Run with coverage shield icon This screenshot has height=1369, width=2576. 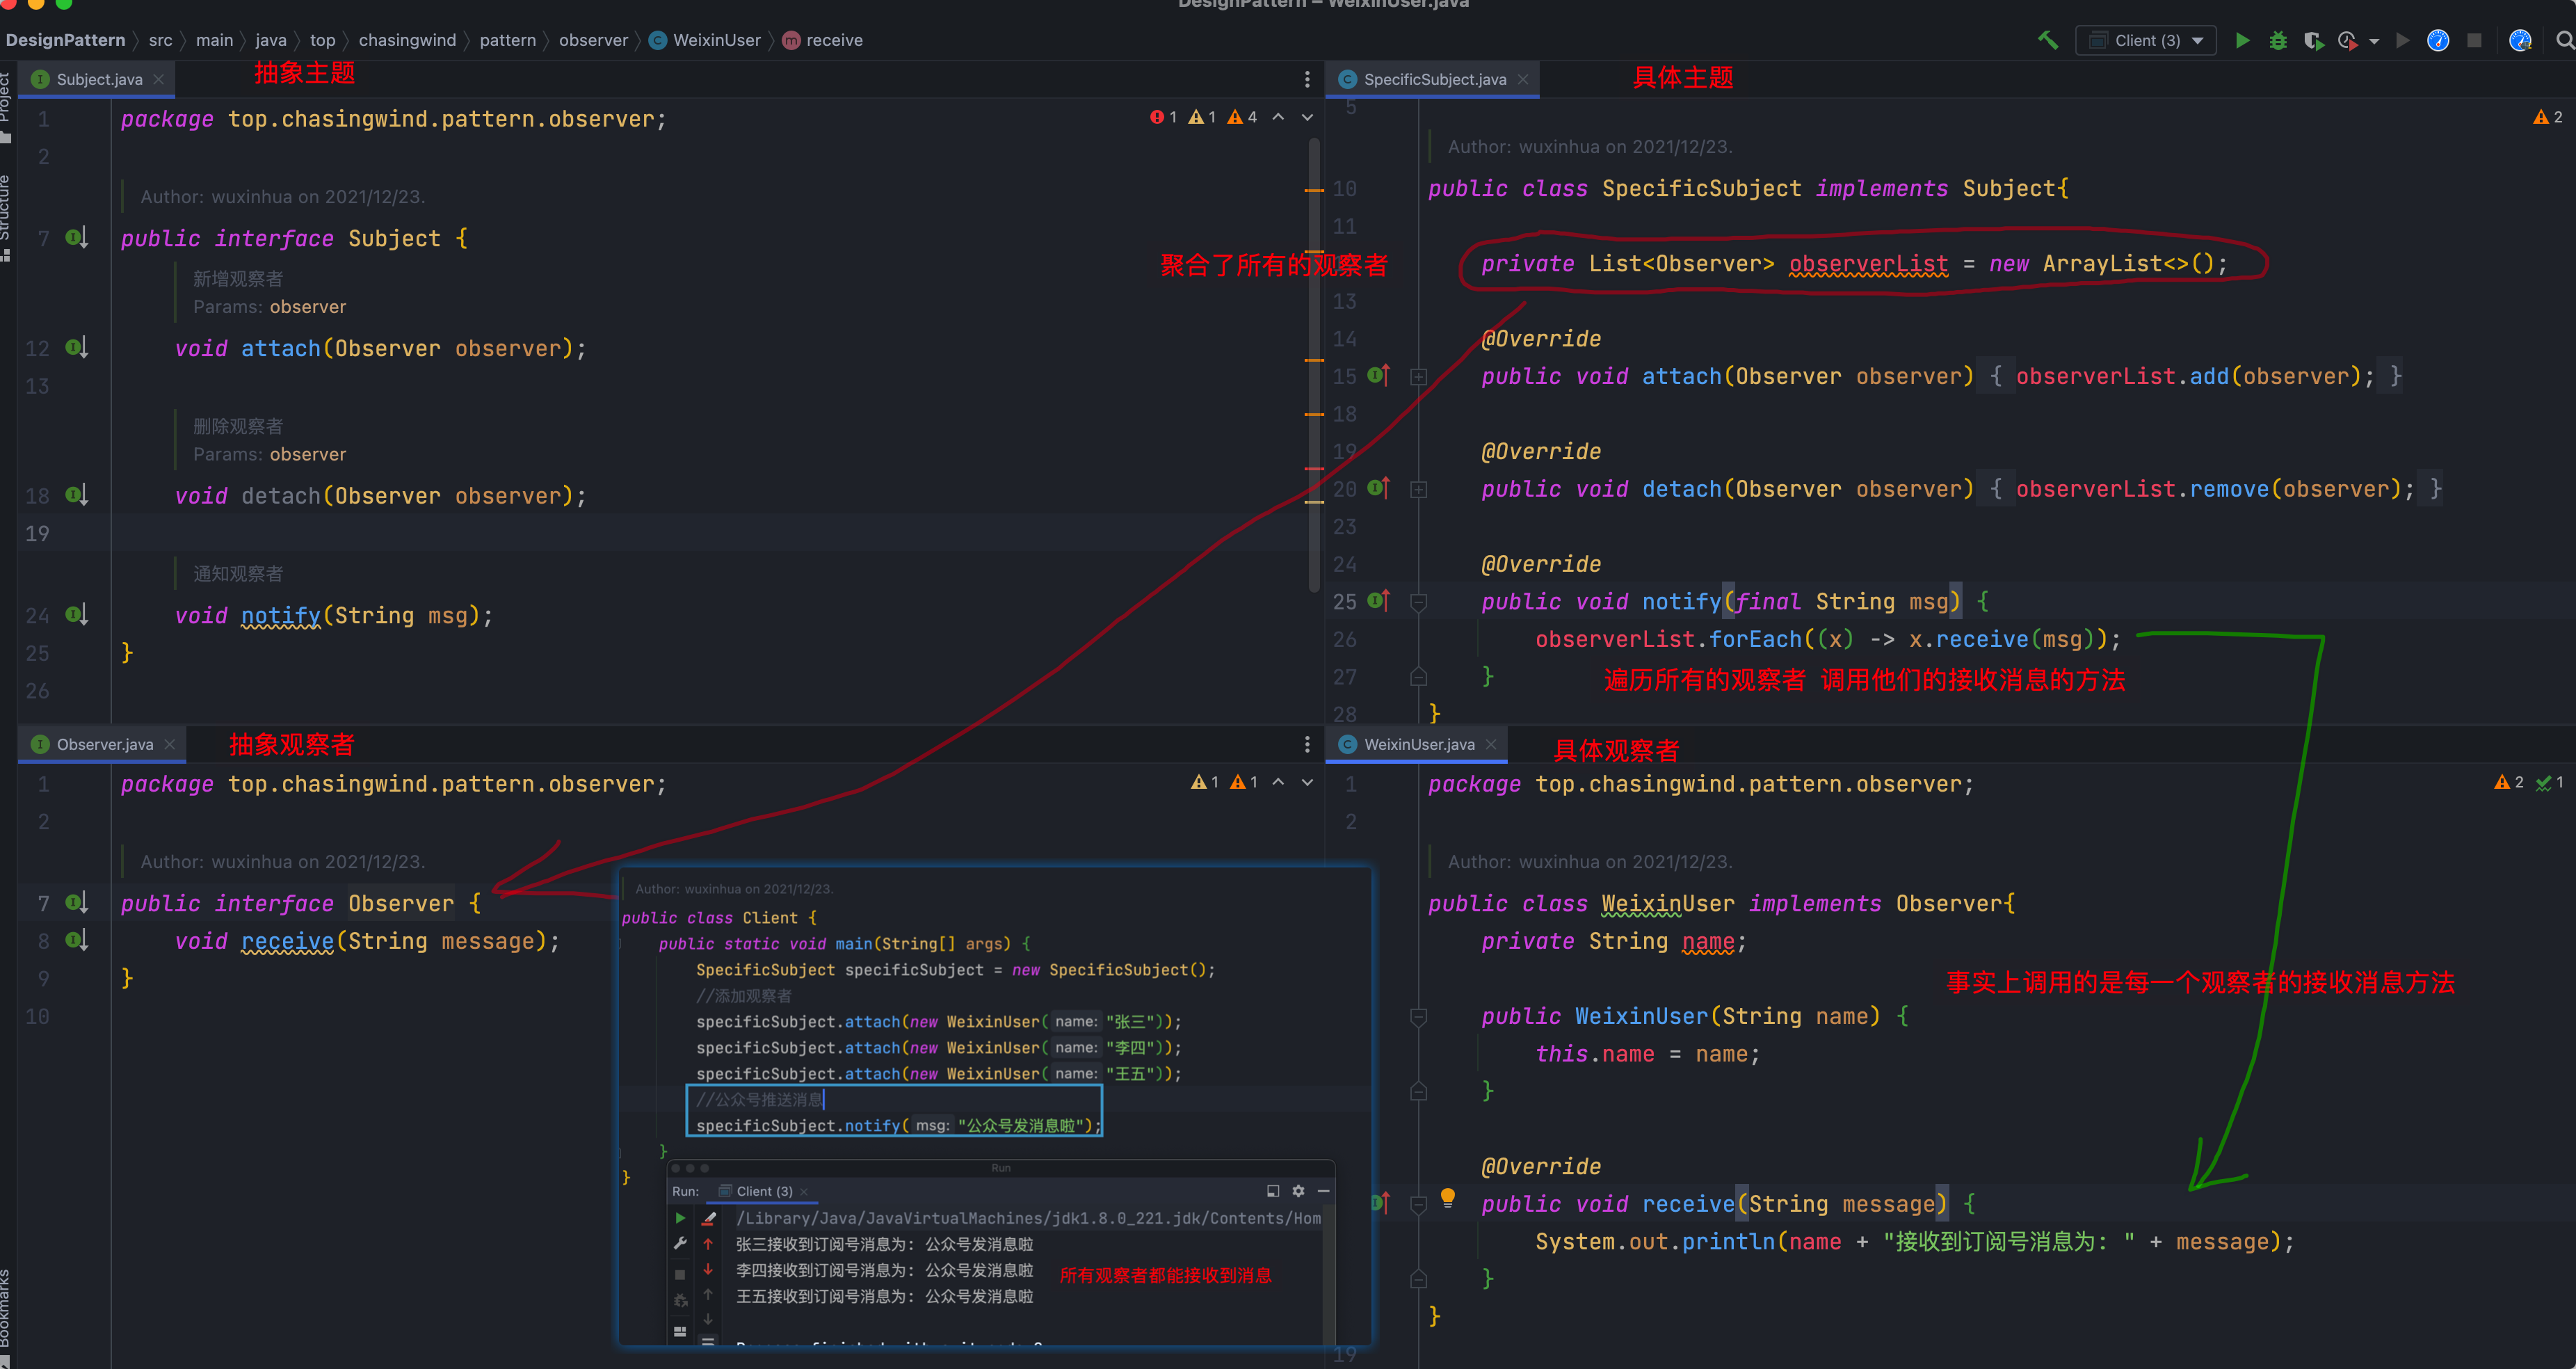click(2313, 40)
